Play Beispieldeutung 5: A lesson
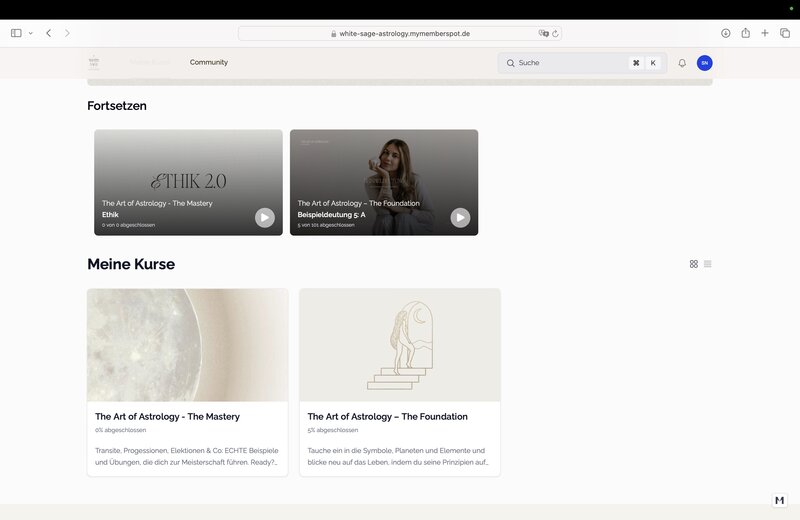 tap(460, 217)
